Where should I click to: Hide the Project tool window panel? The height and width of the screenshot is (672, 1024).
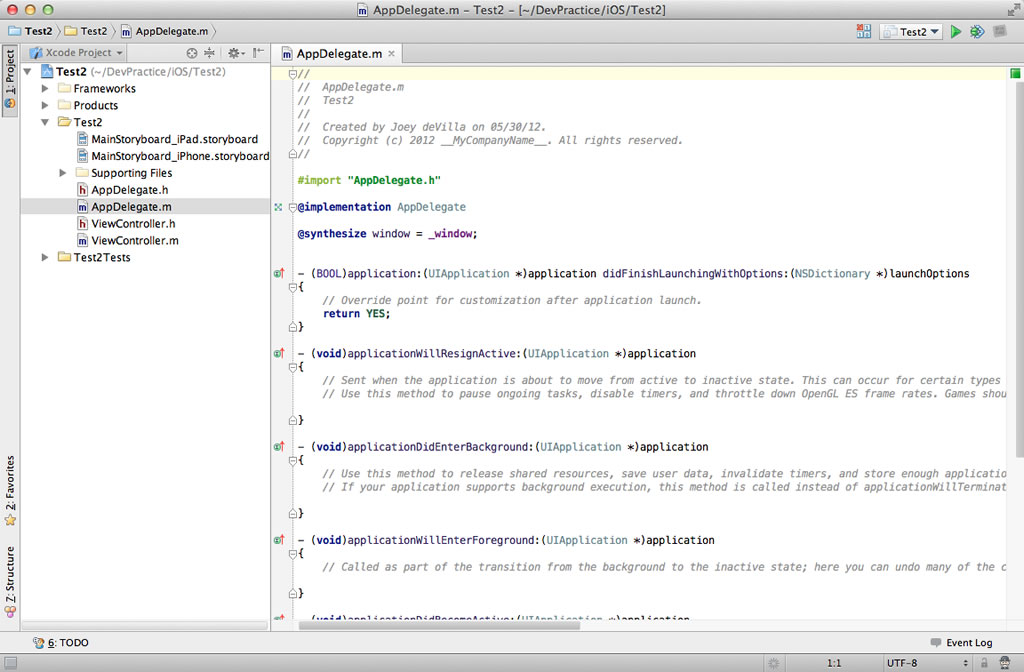(259, 52)
